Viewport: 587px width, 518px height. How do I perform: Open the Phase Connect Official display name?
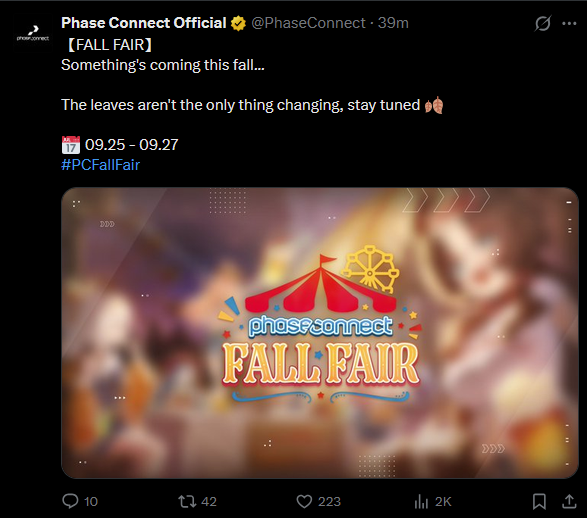coord(144,23)
